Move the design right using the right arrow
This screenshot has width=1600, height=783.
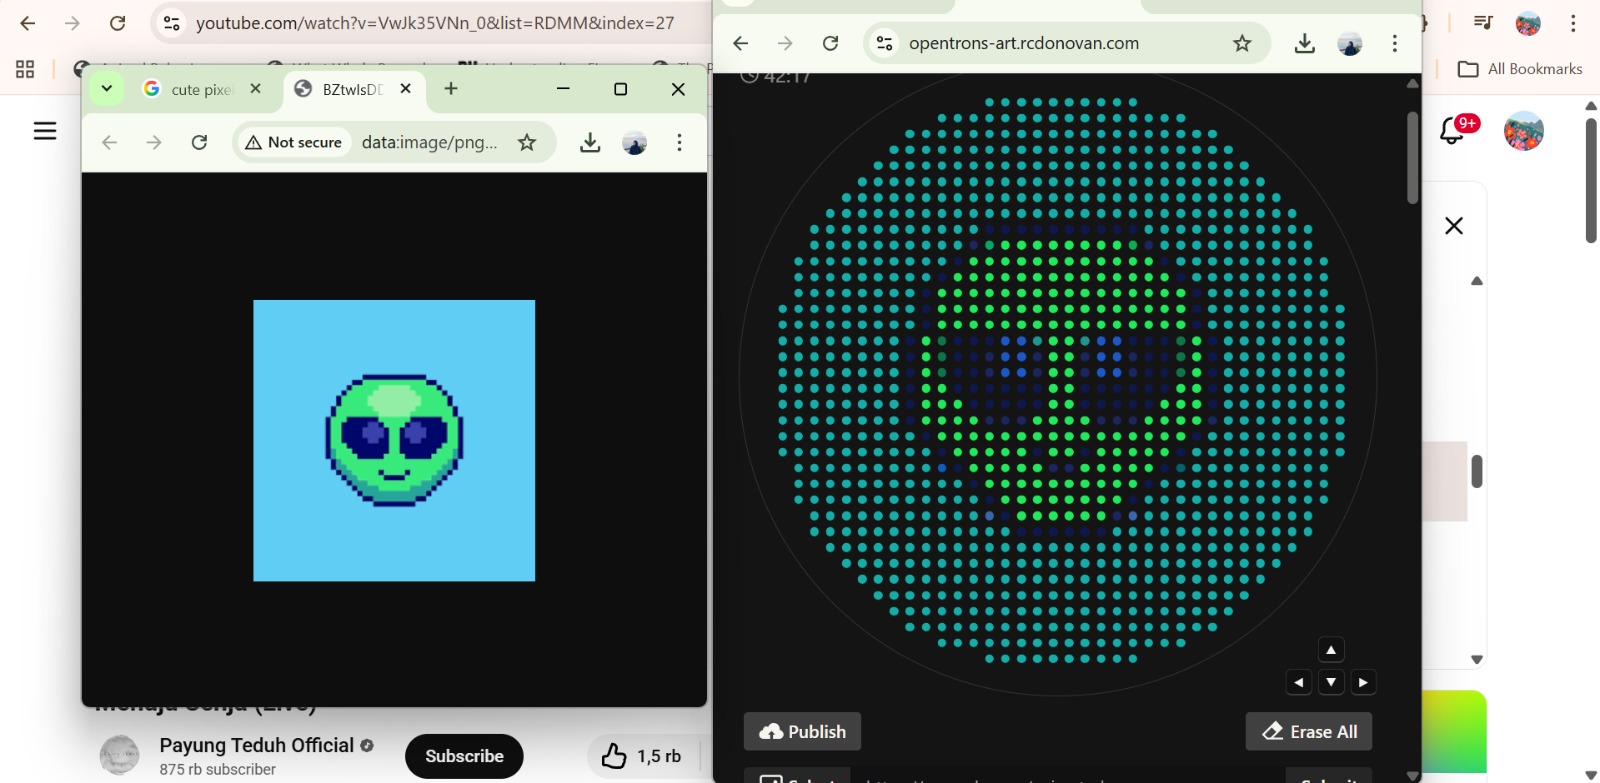[1363, 682]
